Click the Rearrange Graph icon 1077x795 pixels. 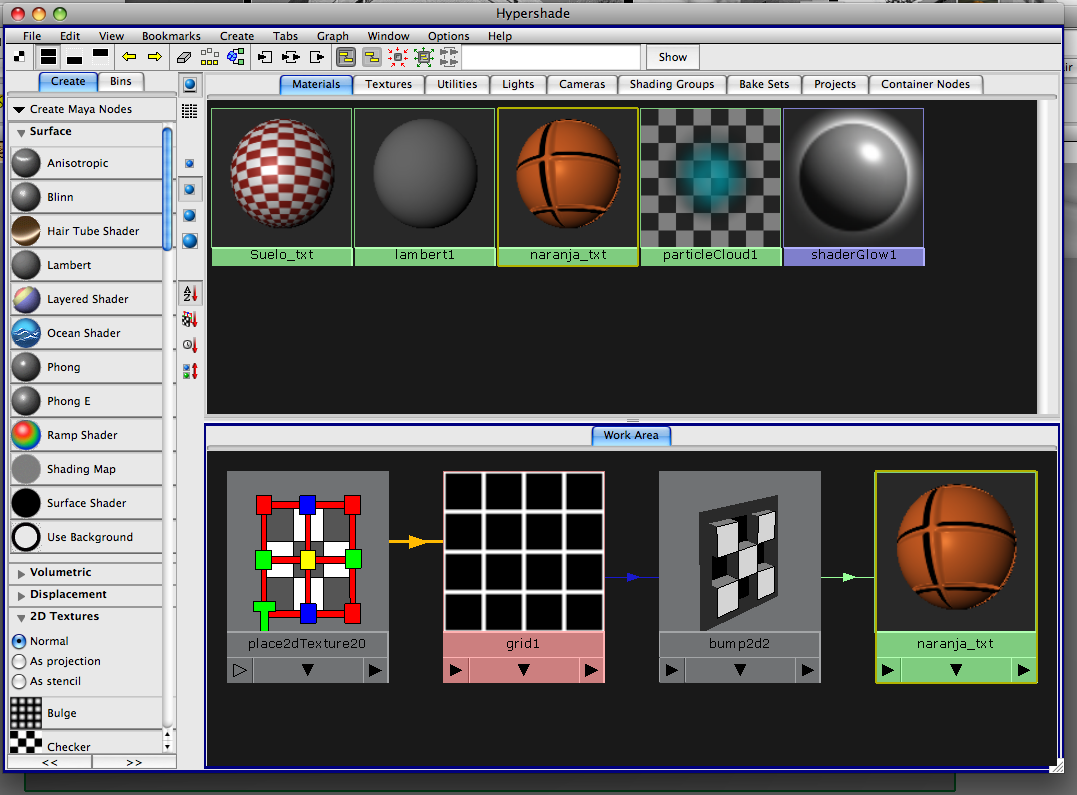209,57
